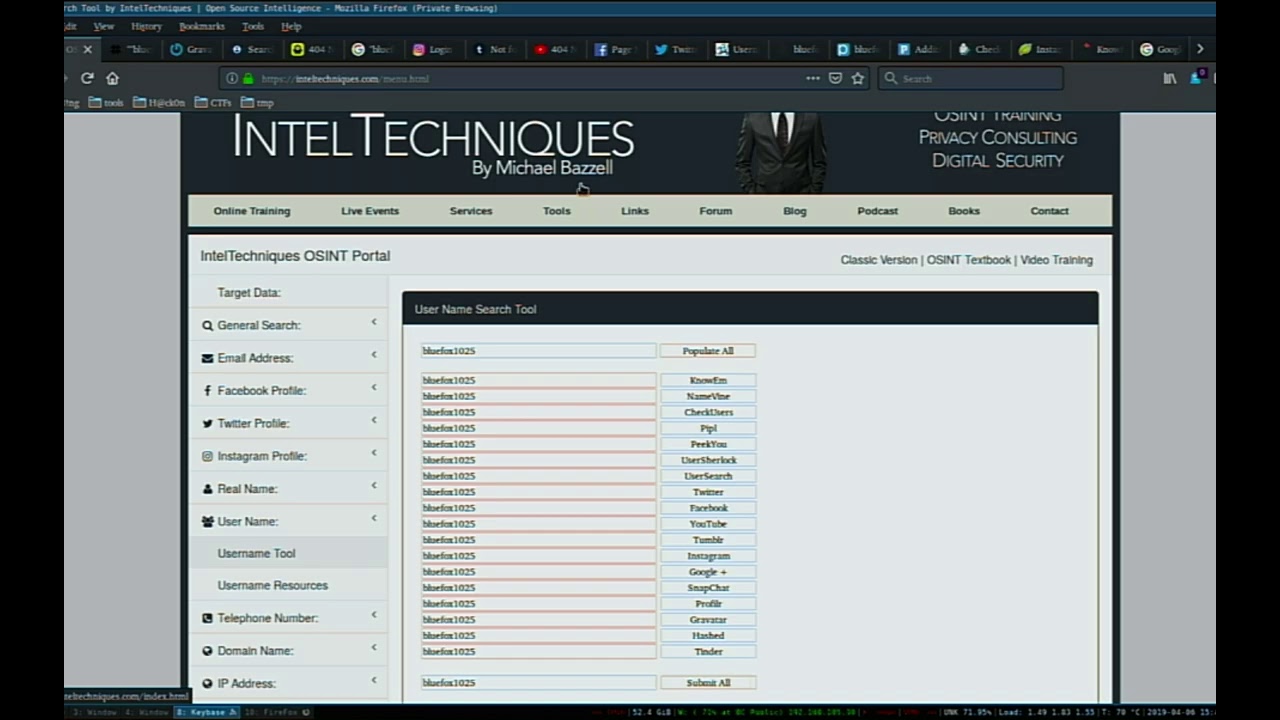This screenshot has width=1280, height=720.
Task: Expand Real Name section chevron
Action: click(x=374, y=485)
